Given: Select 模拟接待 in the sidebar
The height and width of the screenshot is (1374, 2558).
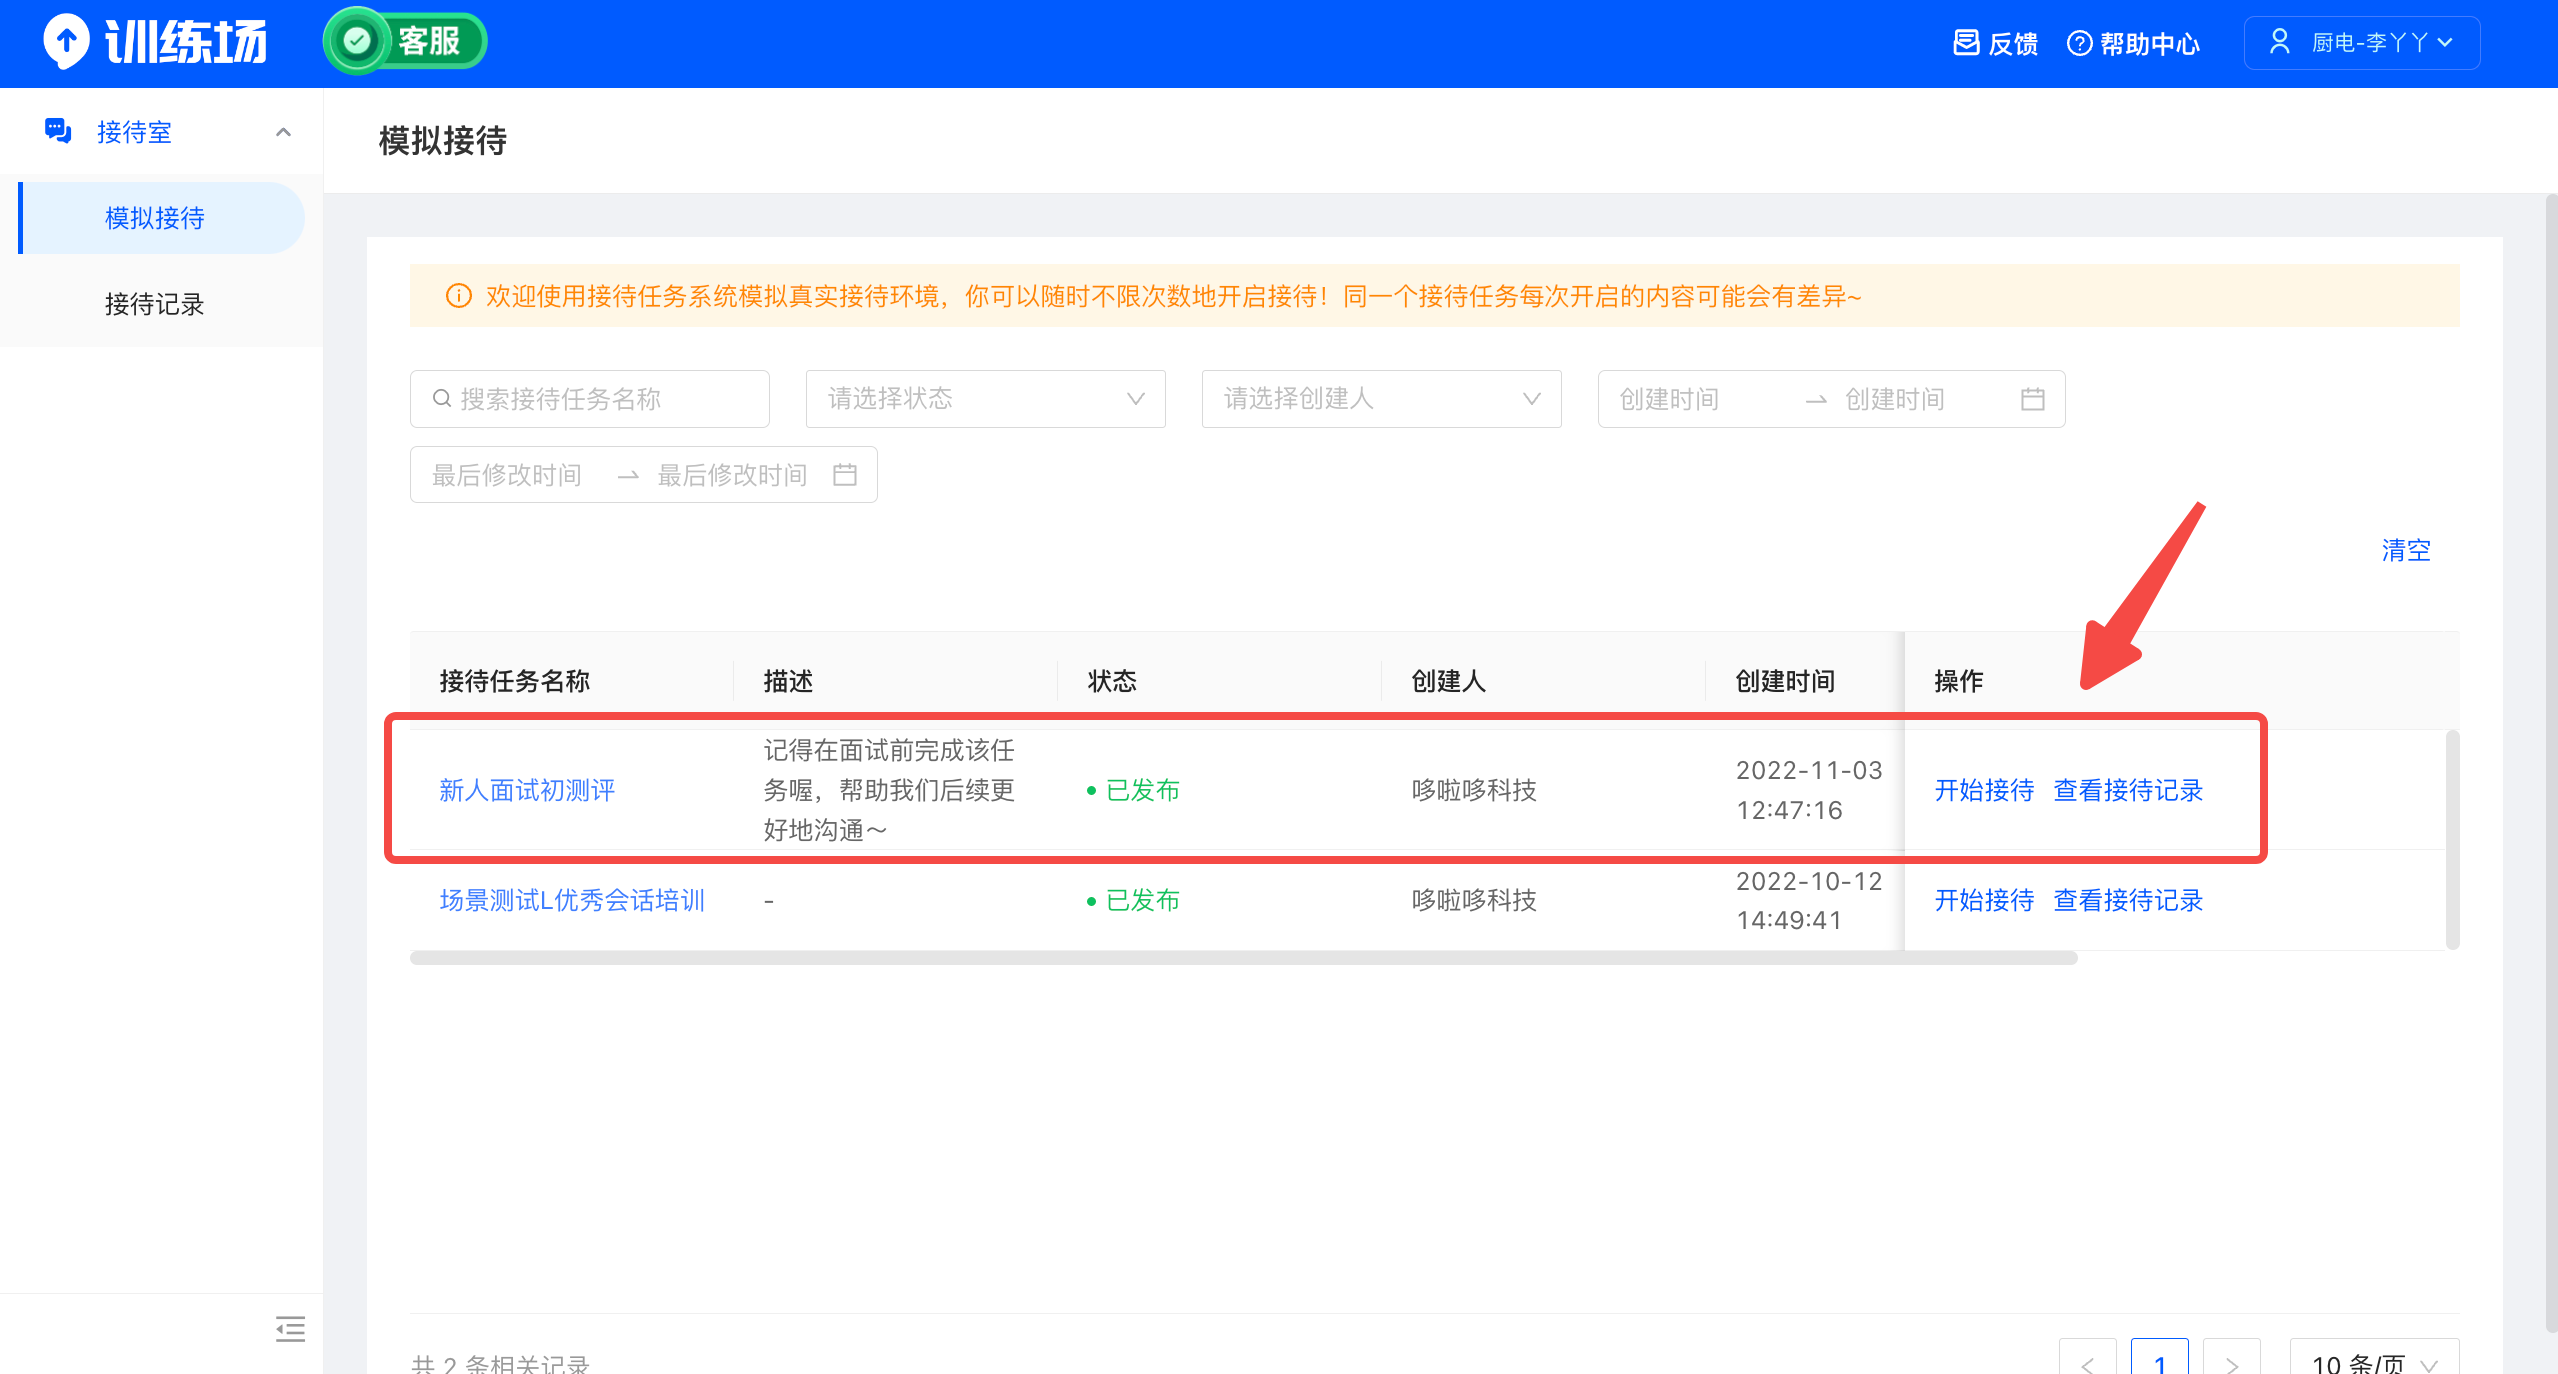Looking at the screenshot, I should (162, 218).
